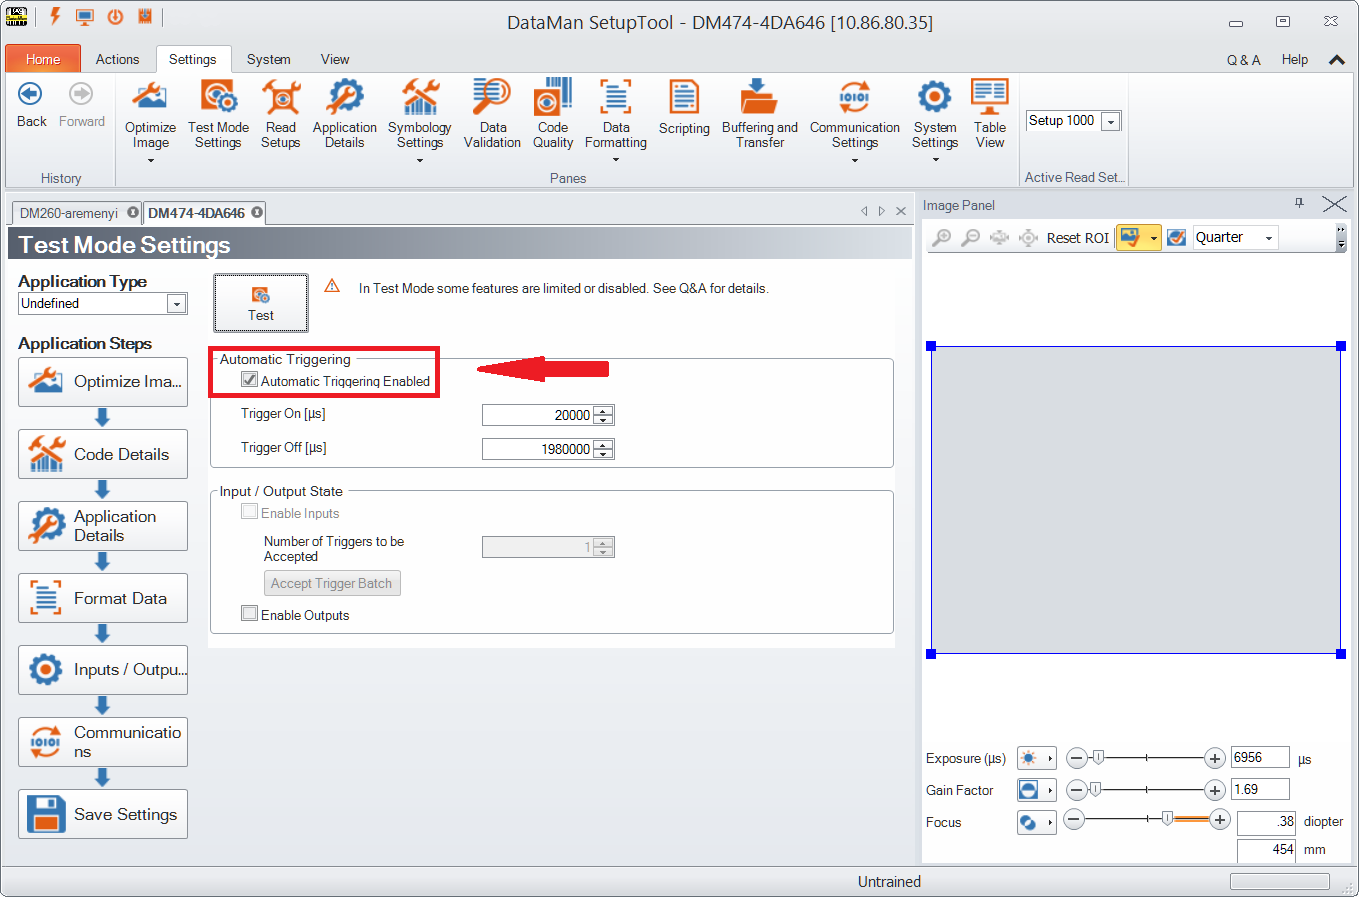Open the Setup 1000 dropdown
Image resolution: width=1359 pixels, height=897 pixels.
[1110, 122]
